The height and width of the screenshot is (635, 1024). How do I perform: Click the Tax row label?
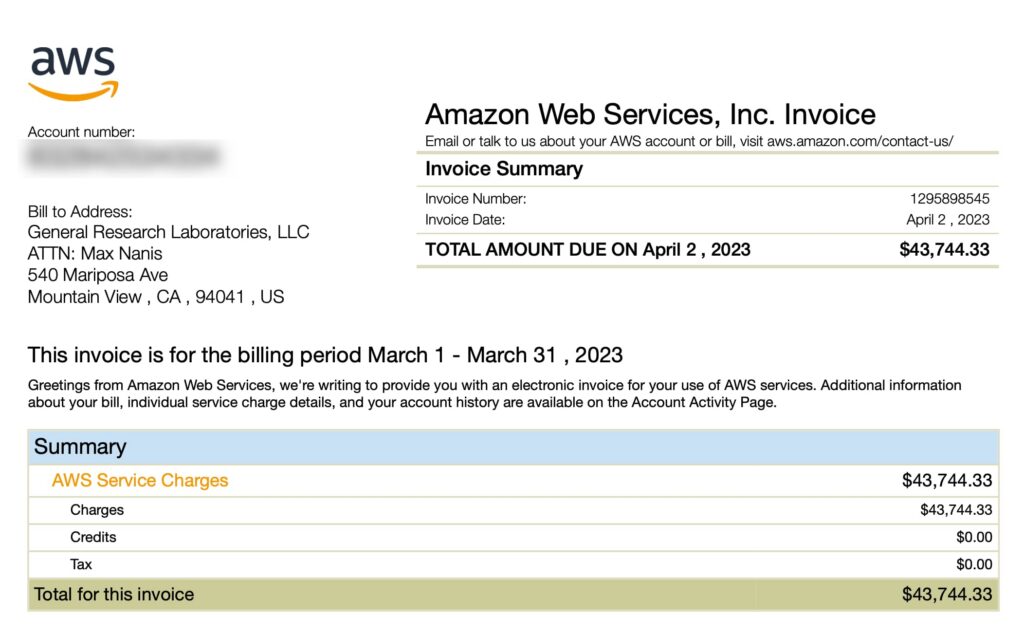(x=81, y=564)
